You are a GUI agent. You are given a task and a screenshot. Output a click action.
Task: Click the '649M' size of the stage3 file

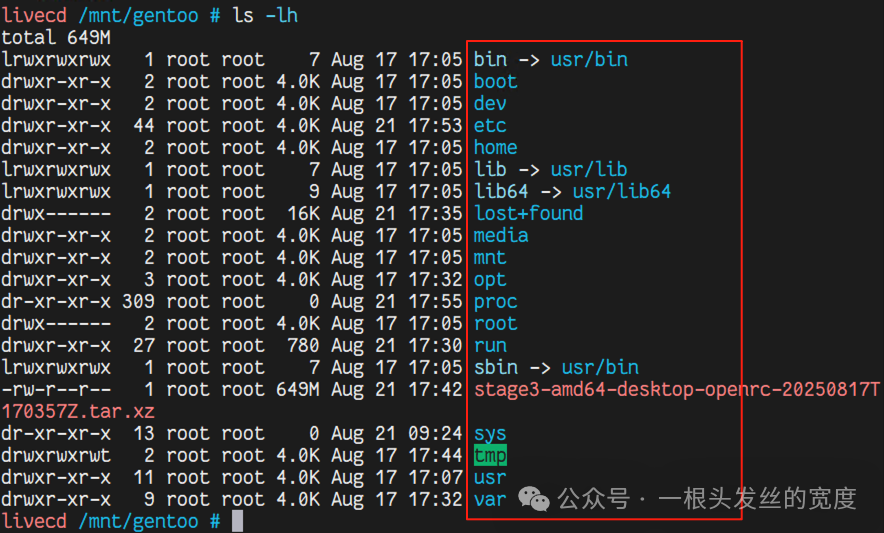click(298, 390)
